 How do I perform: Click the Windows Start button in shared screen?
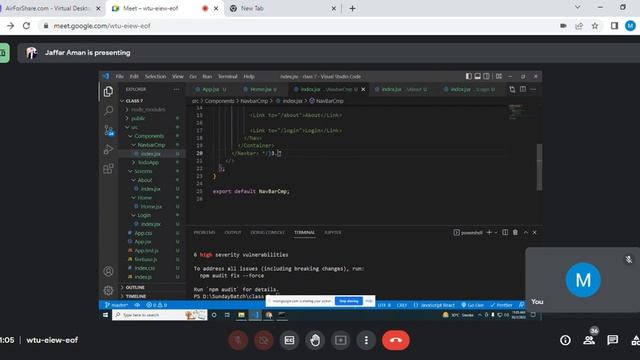click(105, 315)
